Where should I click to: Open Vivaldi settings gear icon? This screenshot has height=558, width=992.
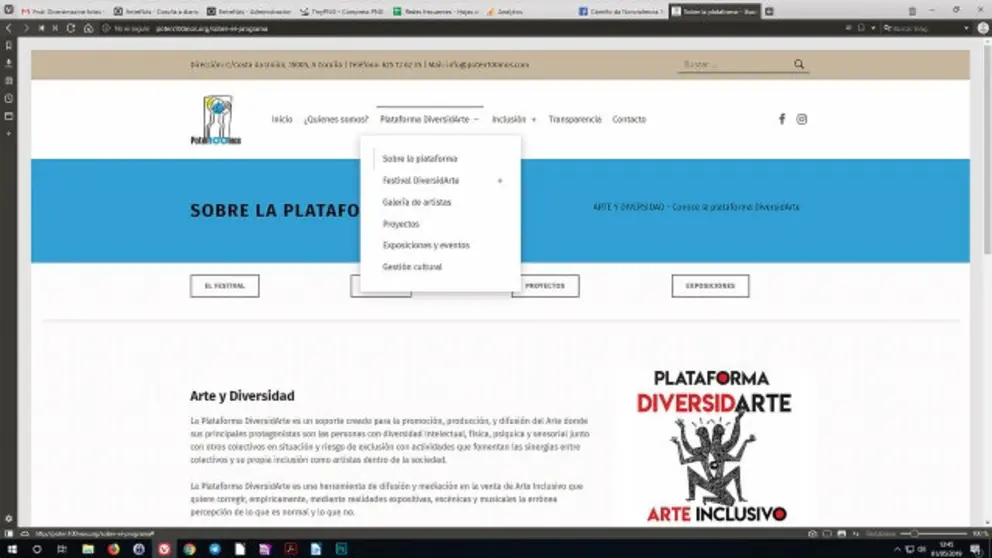pos(9,519)
